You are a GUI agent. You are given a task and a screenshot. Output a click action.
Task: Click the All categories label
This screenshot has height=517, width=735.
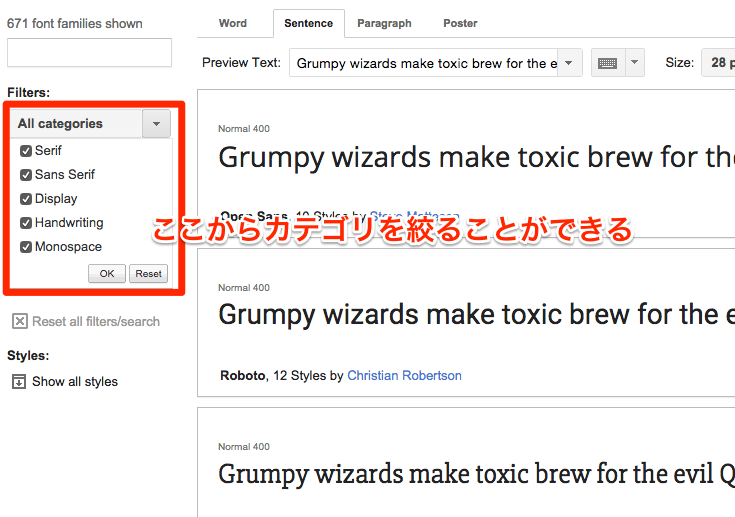coord(60,124)
